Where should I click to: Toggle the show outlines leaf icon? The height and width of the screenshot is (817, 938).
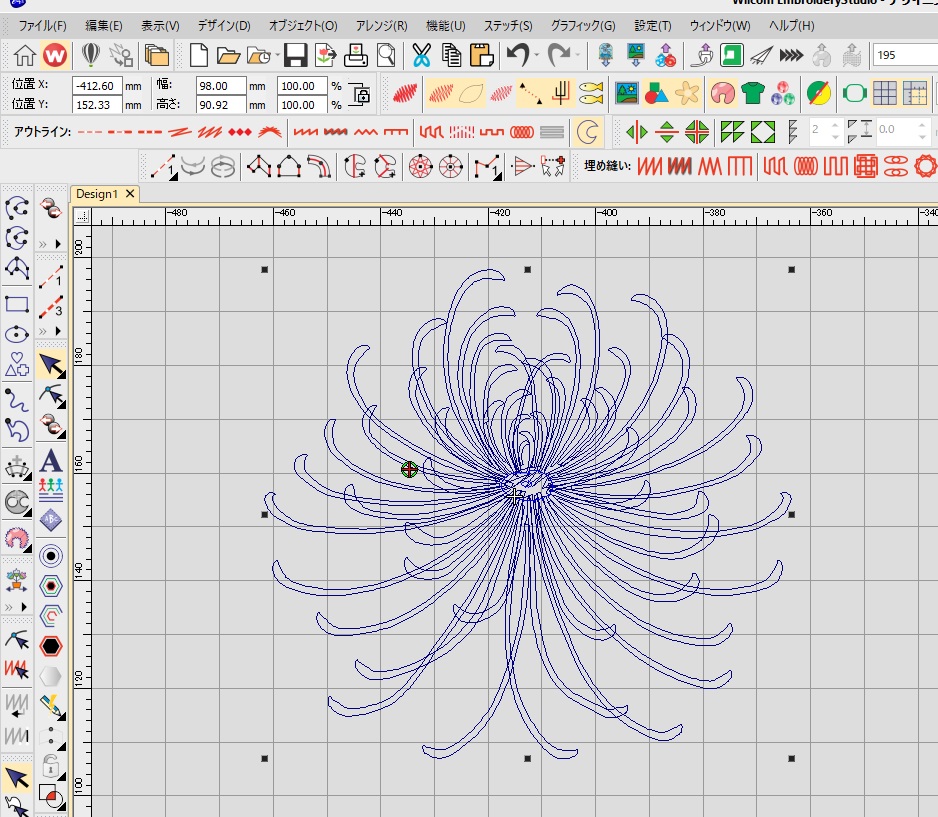point(471,93)
